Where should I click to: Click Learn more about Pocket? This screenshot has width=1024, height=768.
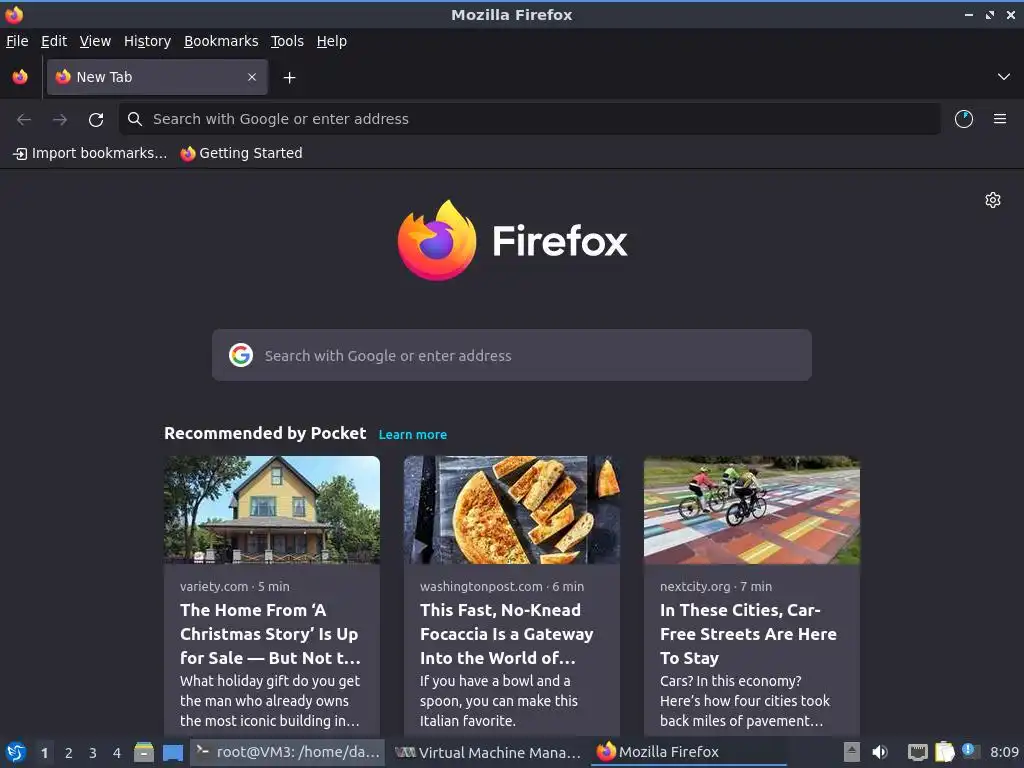click(413, 434)
